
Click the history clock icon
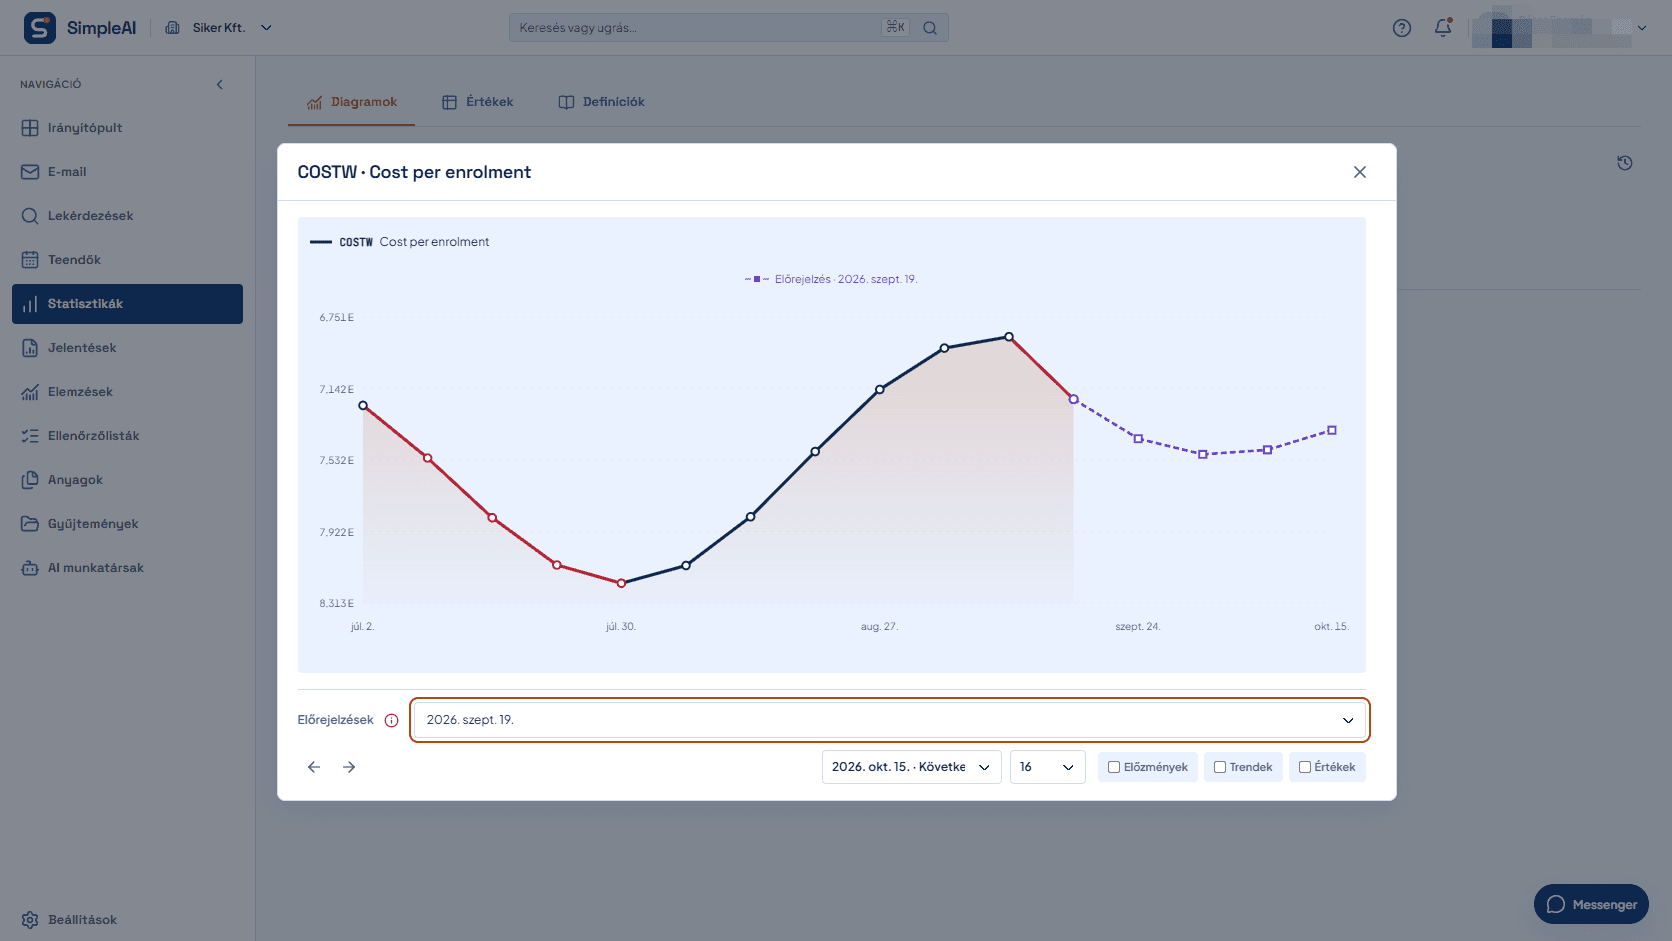tap(1625, 163)
